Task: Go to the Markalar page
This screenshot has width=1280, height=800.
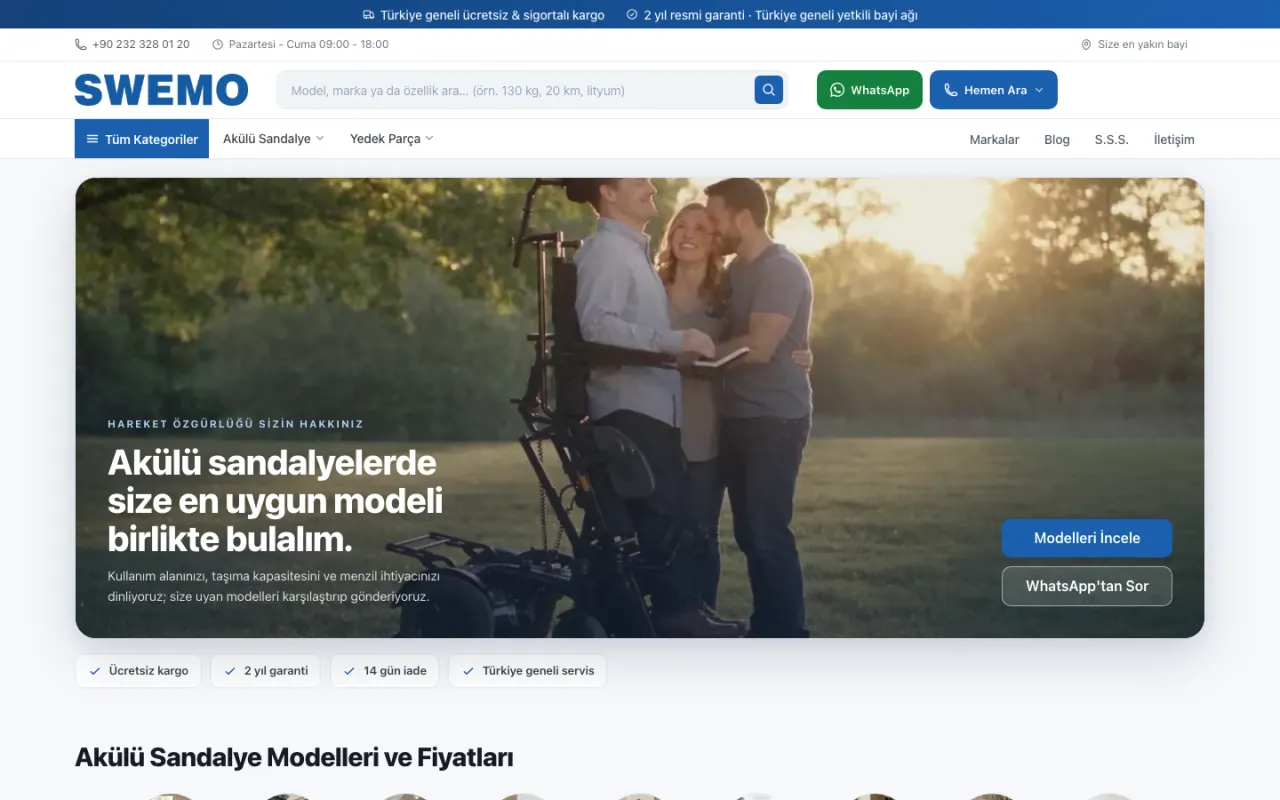Action: (994, 140)
